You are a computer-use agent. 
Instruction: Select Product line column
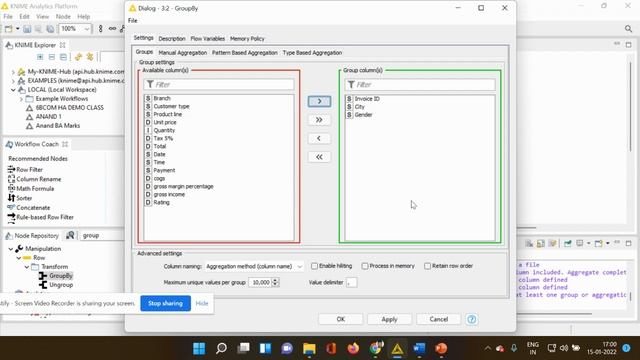pyautogui.click(x=168, y=114)
